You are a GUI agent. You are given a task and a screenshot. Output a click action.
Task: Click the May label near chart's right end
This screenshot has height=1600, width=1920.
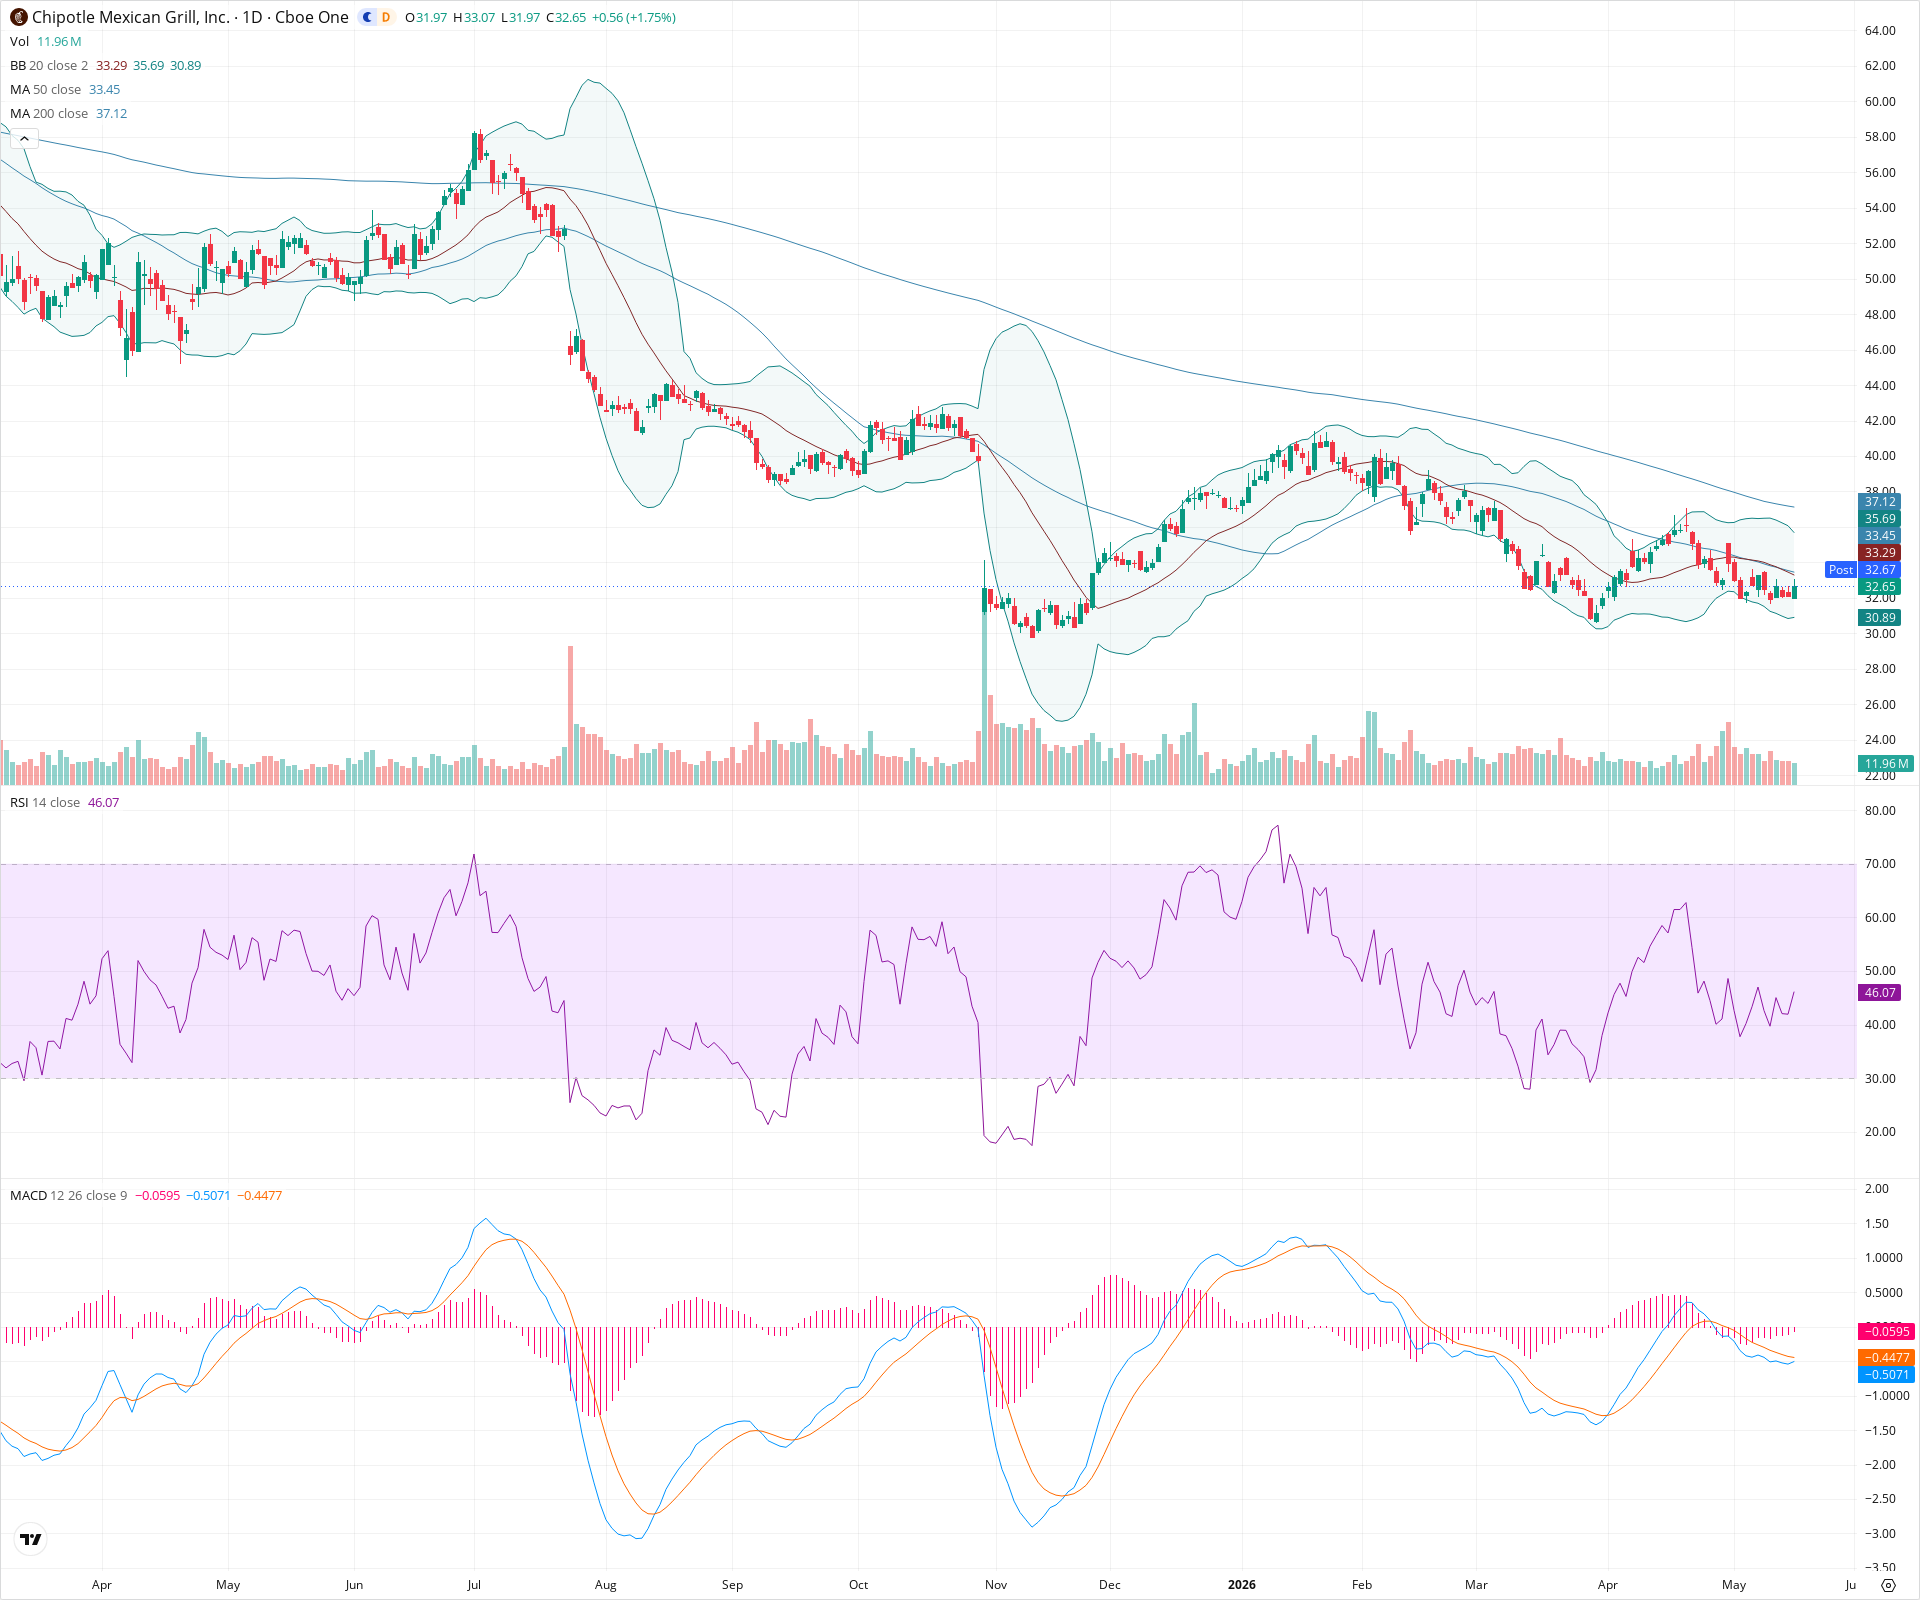1734,1584
